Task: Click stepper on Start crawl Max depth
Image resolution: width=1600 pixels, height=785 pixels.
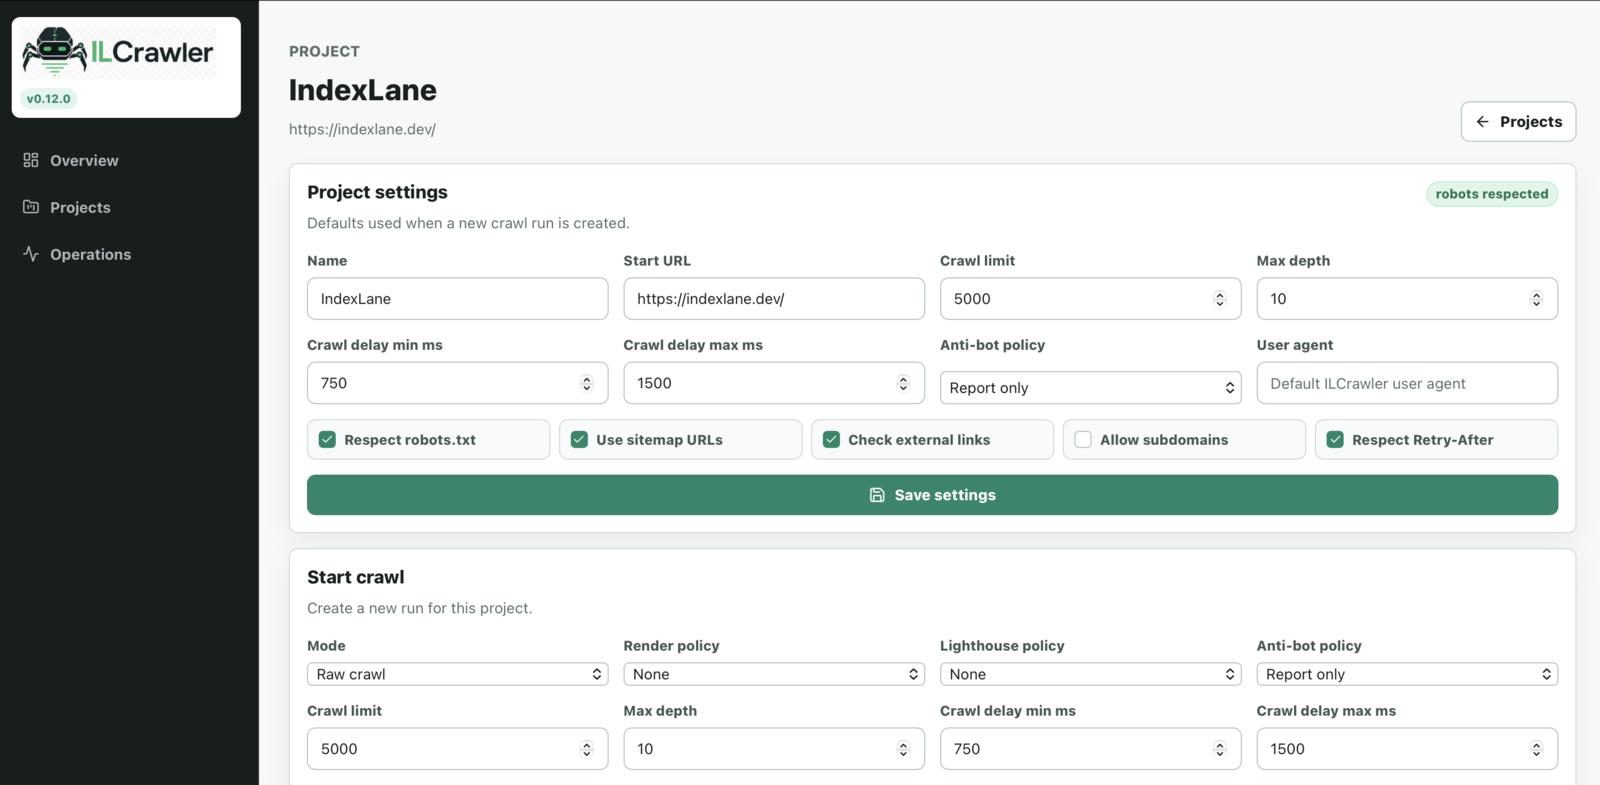Action: click(x=903, y=749)
